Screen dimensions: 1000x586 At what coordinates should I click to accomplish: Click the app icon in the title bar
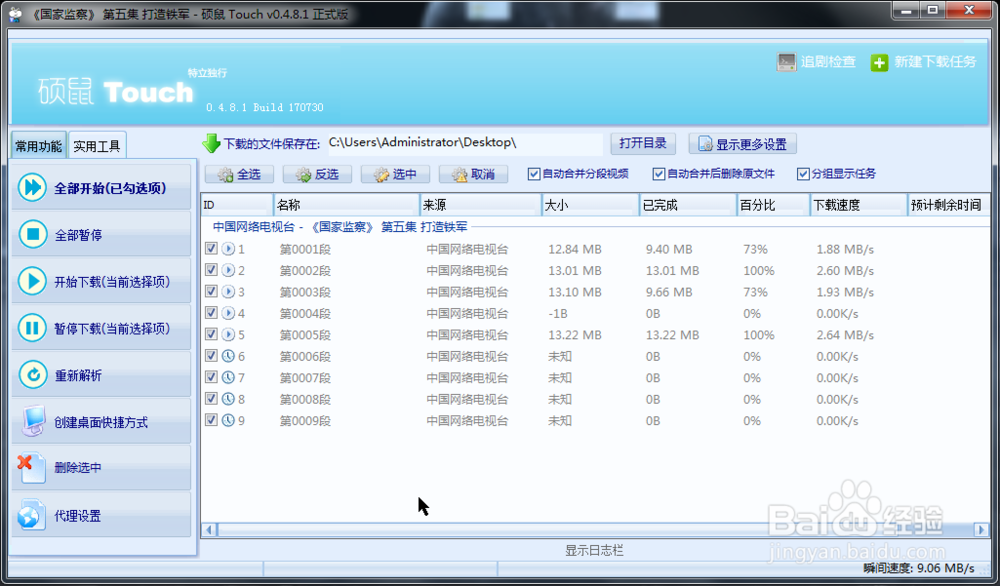16,13
